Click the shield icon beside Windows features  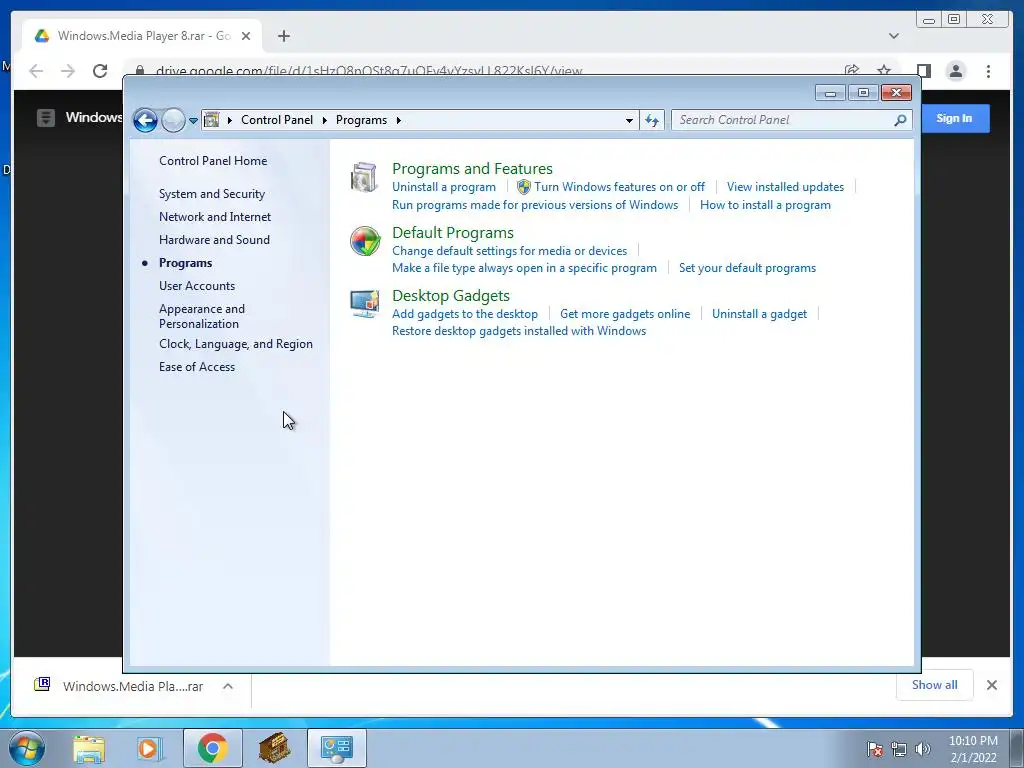tap(524, 187)
